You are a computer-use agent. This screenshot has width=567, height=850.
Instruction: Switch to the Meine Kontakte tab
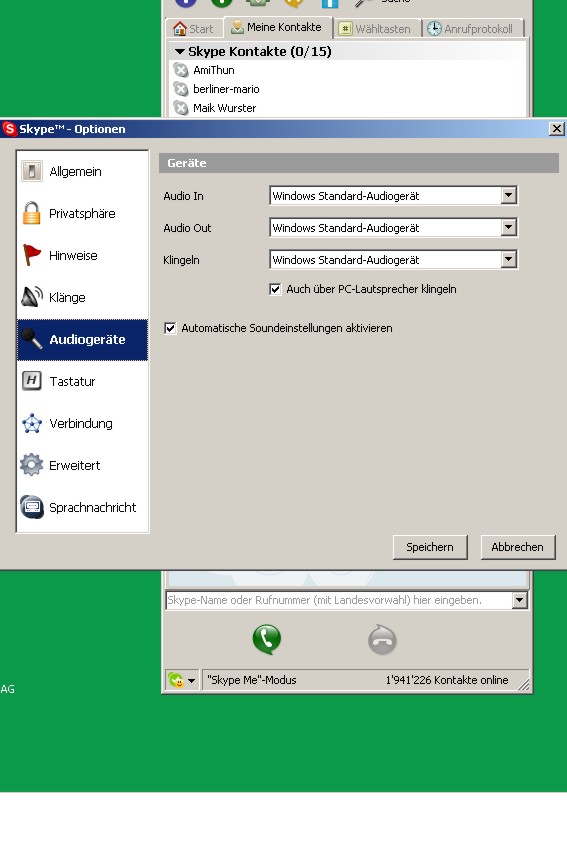[277, 27]
